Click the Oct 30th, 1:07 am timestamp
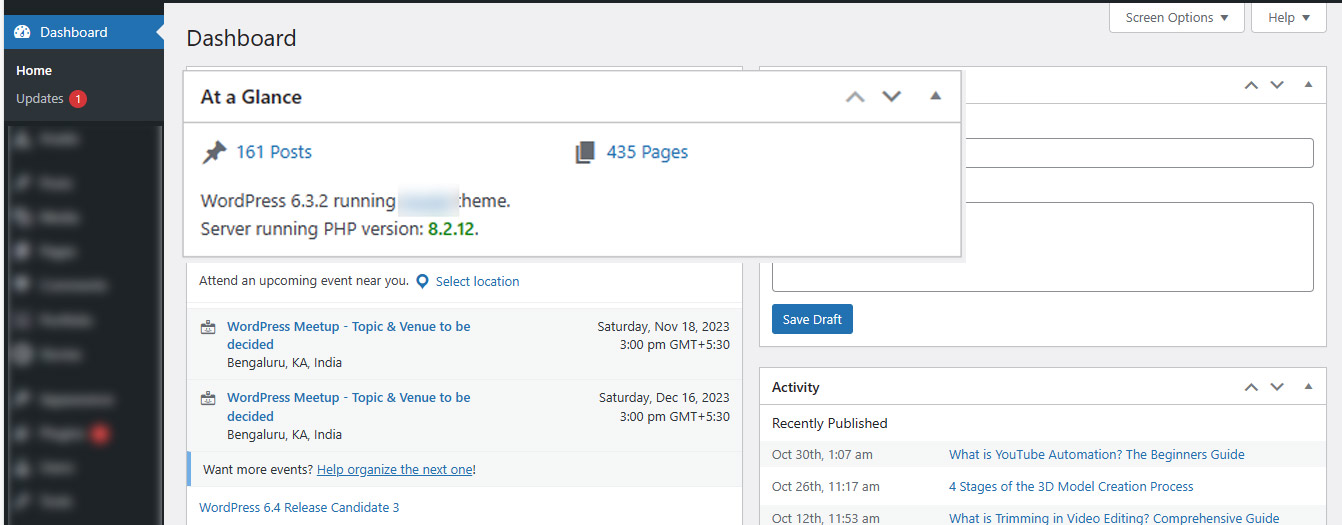The image size is (1342, 525). (822, 454)
